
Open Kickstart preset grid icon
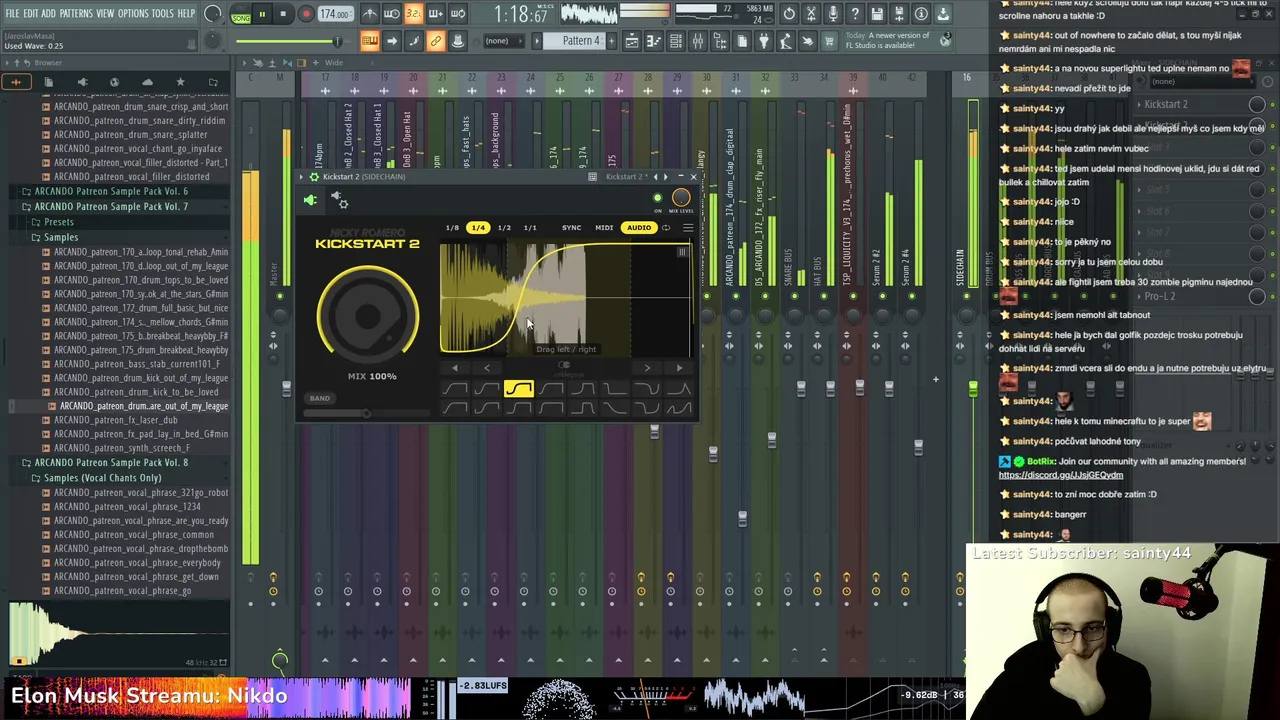pyautogui.click(x=592, y=176)
